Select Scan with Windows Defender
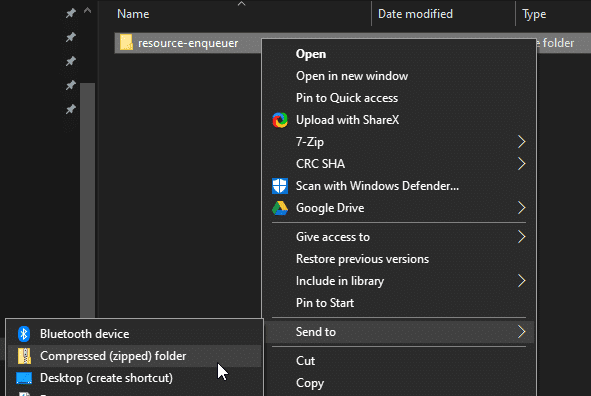The height and width of the screenshot is (396, 591). pos(399,186)
